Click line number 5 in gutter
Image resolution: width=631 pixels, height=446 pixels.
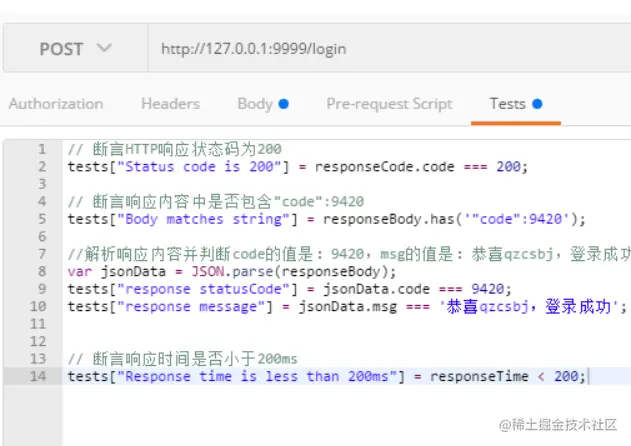42,219
